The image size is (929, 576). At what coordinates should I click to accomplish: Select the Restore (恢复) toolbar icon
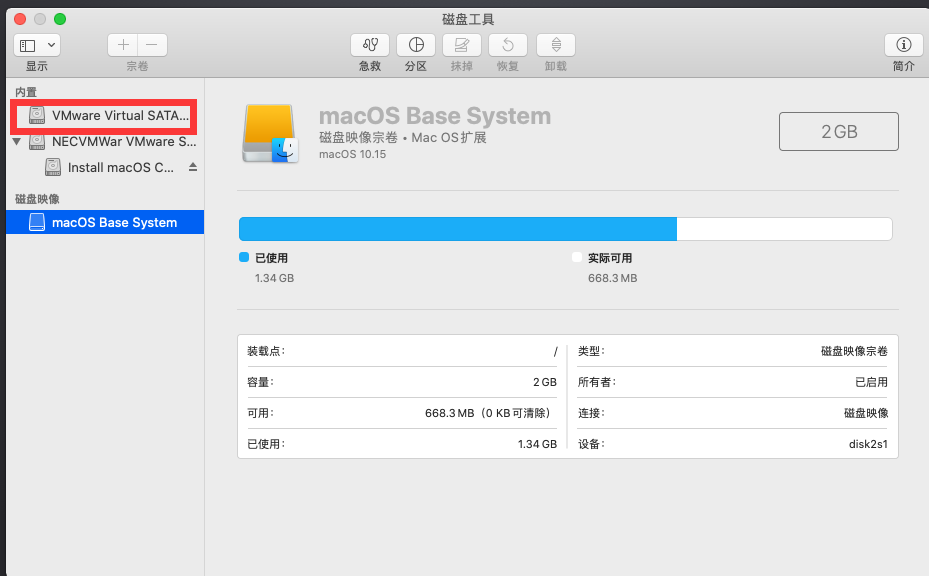507,45
